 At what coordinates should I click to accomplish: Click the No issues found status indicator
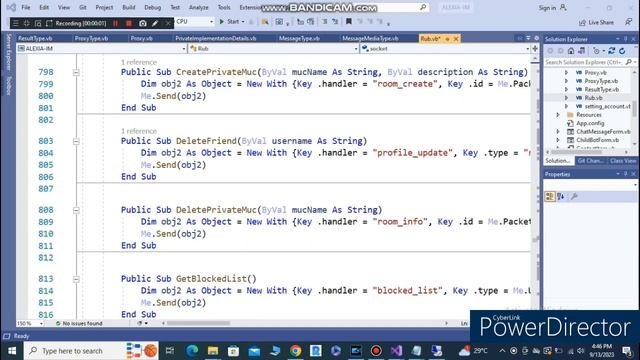click(79, 323)
